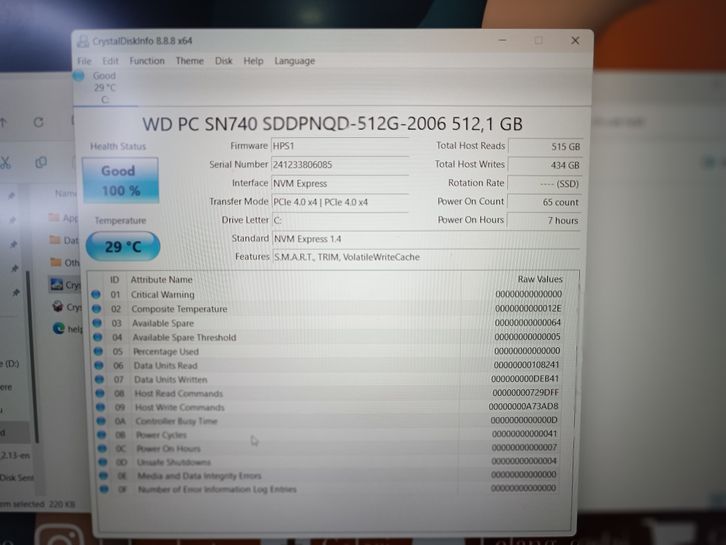Open the Function menu
Viewport: 726px width, 545px height.
coord(147,61)
